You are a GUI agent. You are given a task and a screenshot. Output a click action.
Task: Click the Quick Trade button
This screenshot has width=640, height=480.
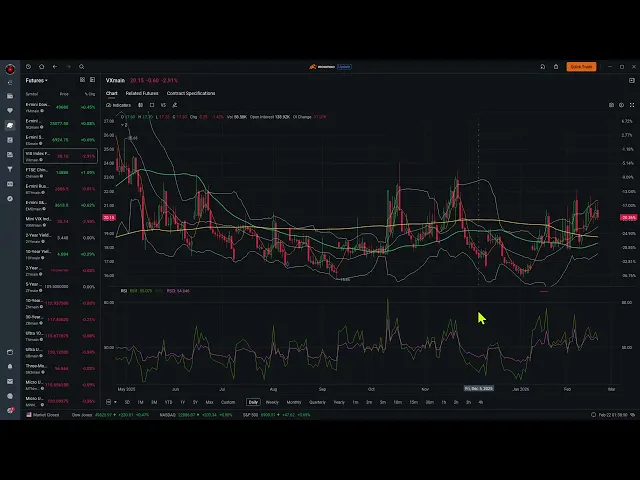581,67
